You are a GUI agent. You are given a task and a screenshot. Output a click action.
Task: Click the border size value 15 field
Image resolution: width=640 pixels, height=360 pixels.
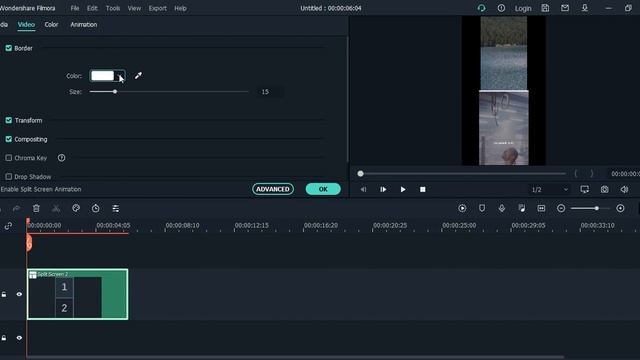point(269,92)
